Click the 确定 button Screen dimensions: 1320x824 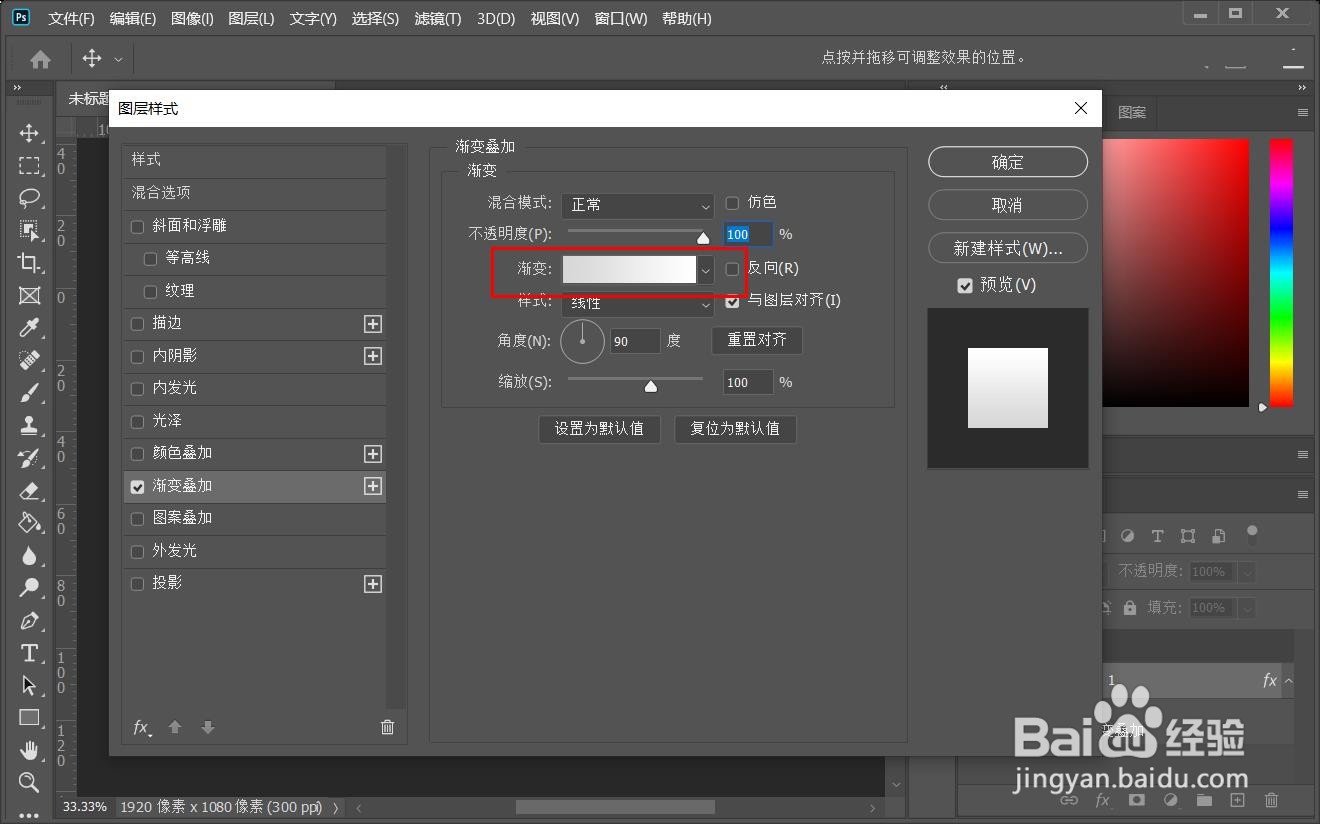point(1008,162)
